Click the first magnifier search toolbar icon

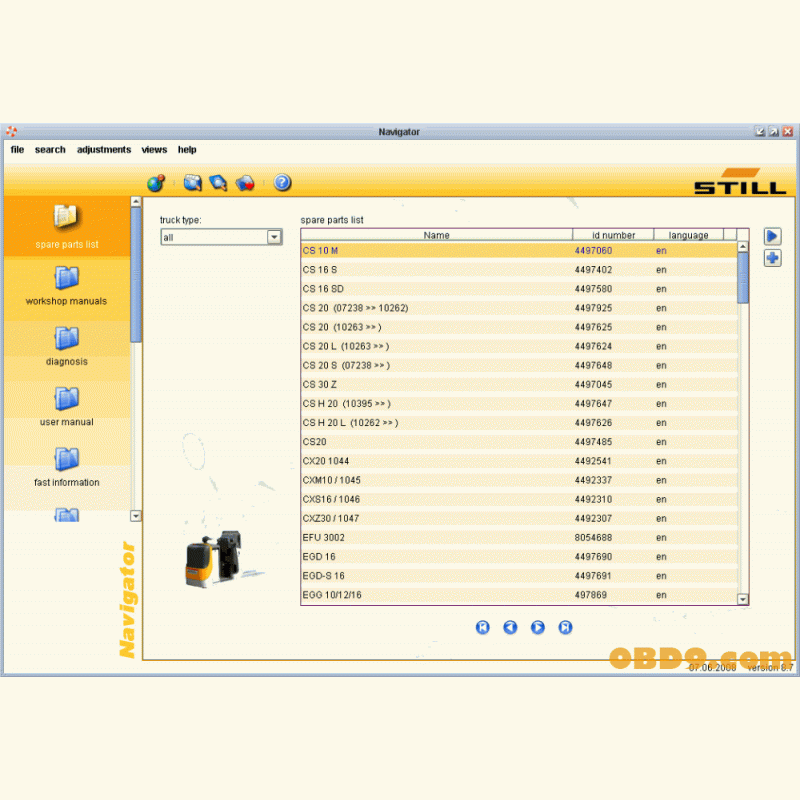[193, 183]
